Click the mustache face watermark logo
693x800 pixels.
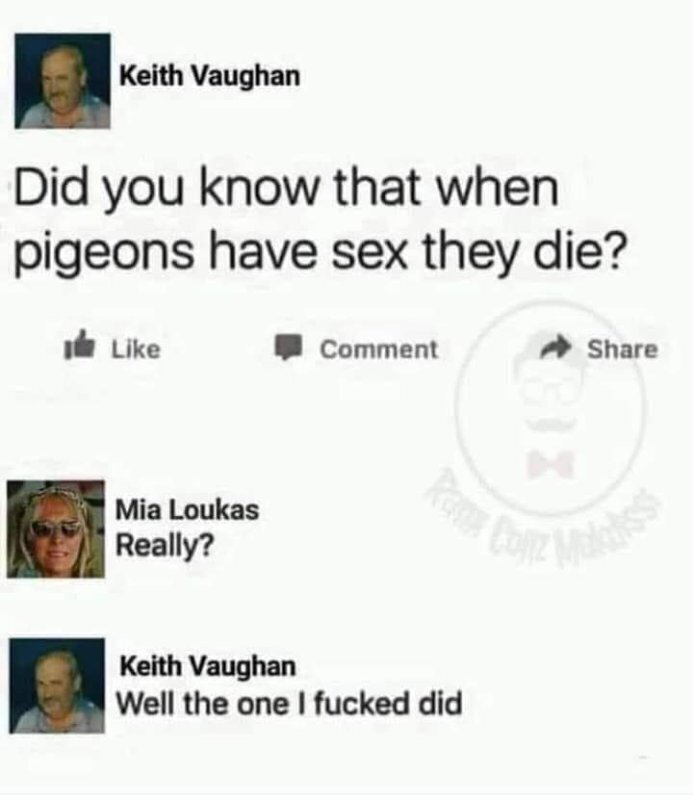pos(550,408)
